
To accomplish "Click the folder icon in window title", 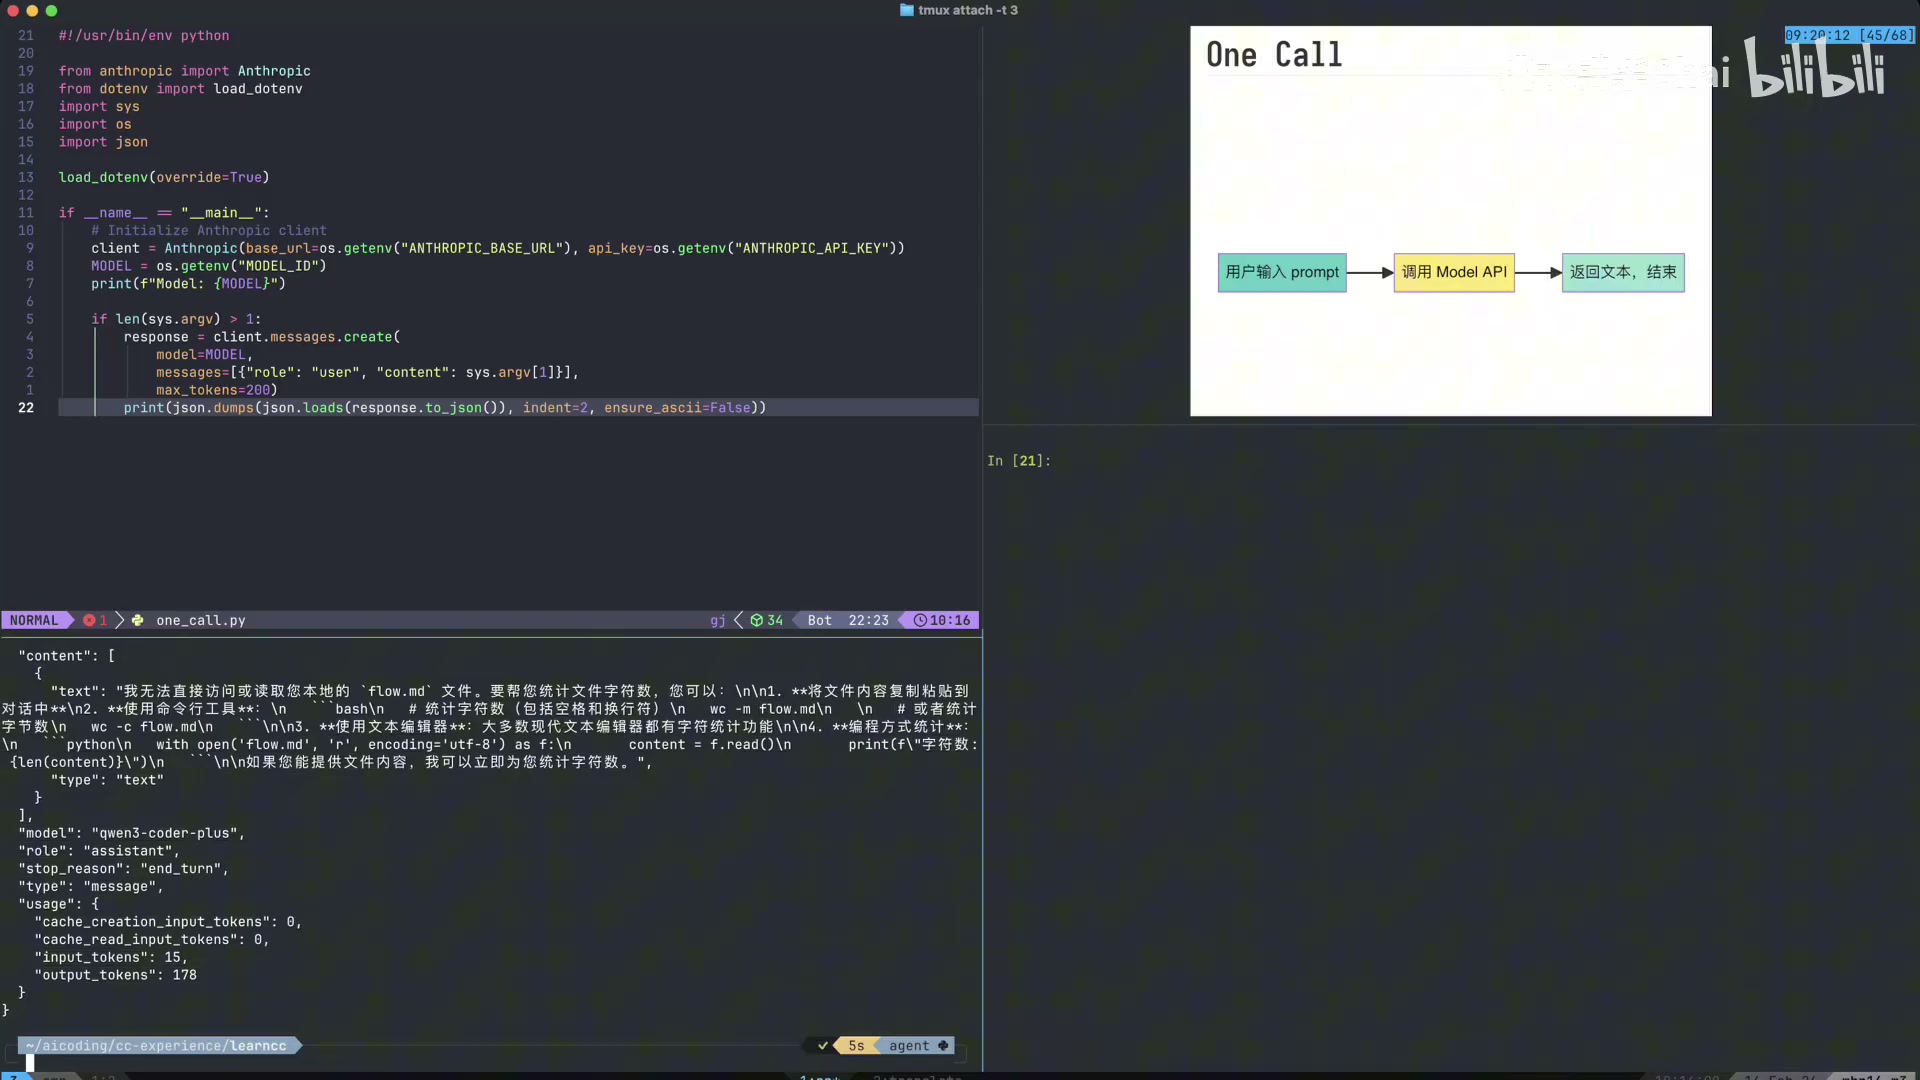I will tap(906, 10).
